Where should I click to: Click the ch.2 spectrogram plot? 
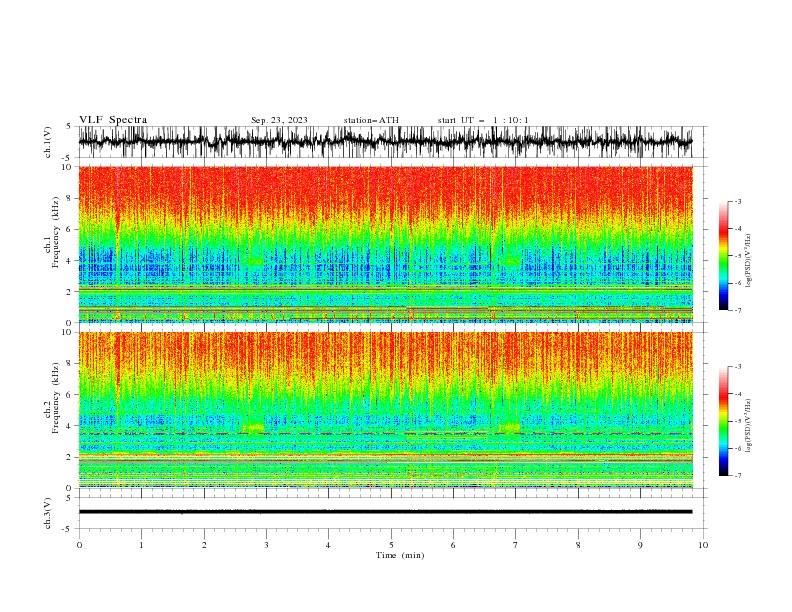coord(385,410)
